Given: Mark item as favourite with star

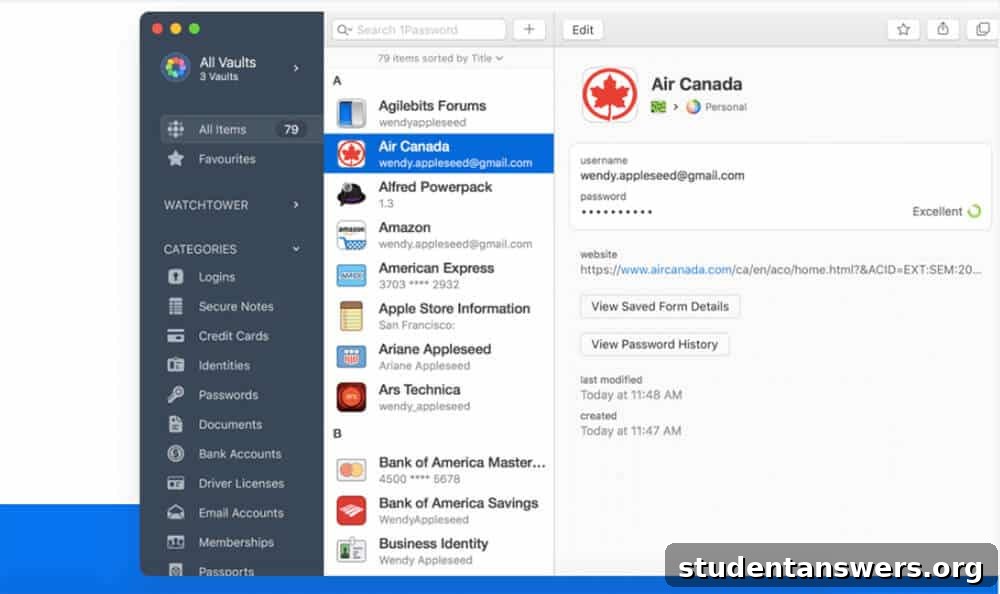Looking at the screenshot, I should click(903, 29).
